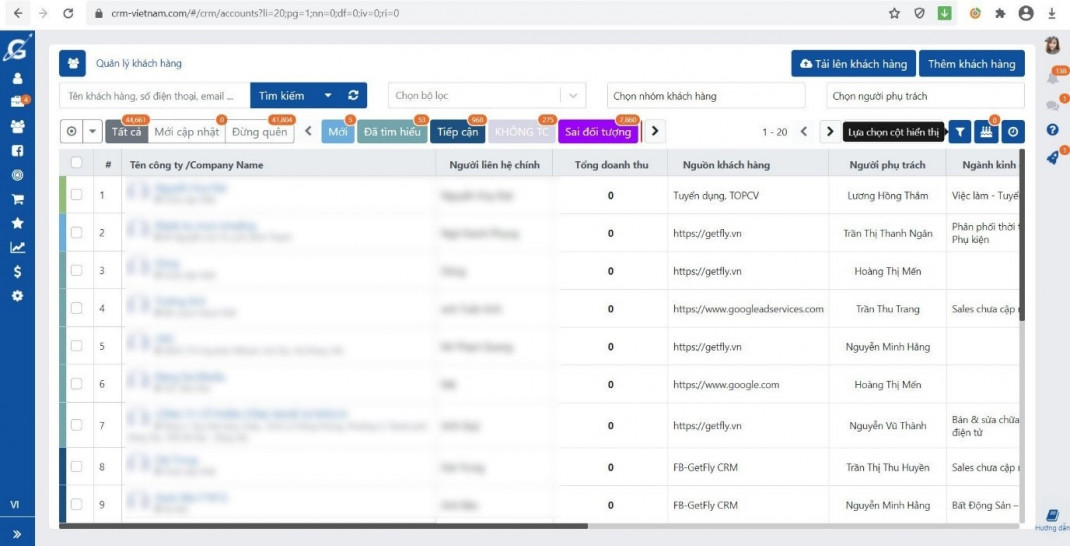Click the funnel filter icon button

pos(959,131)
